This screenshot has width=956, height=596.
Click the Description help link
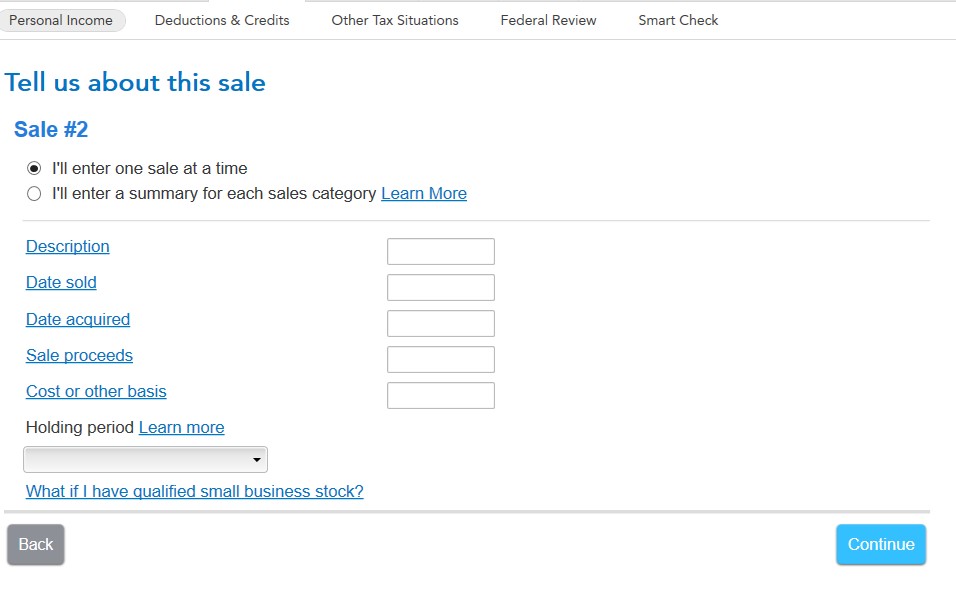(x=68, y=246)
